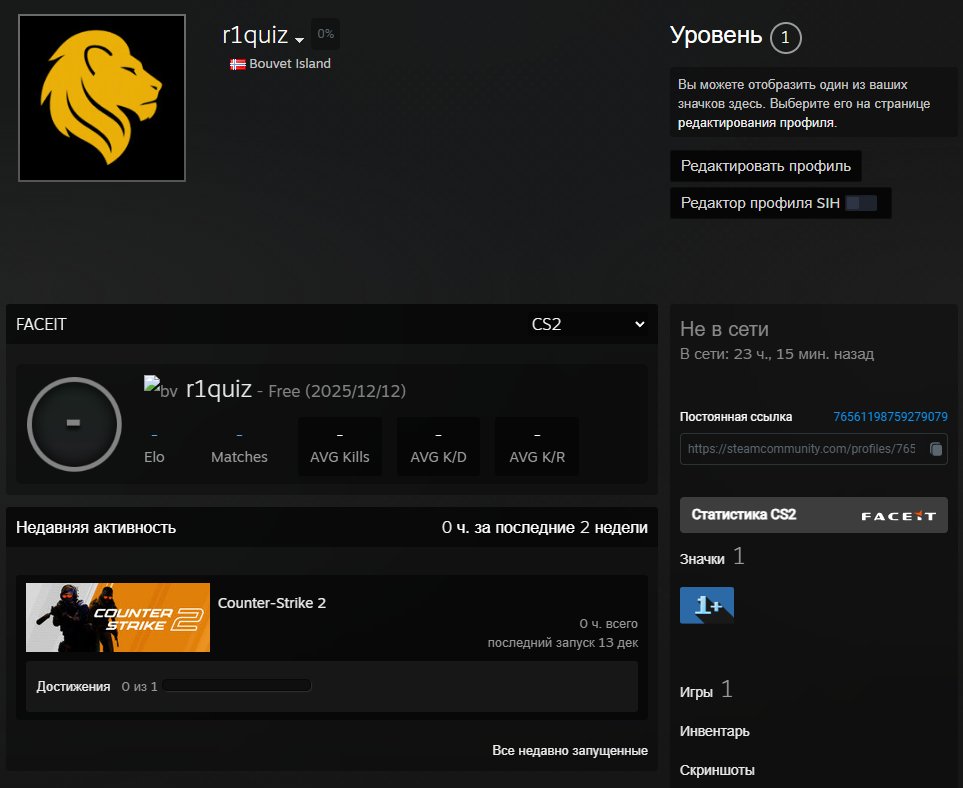Click the copy icon next to the profile URL
The height and width of the screenshot is (788, 963).
[936, 449]
